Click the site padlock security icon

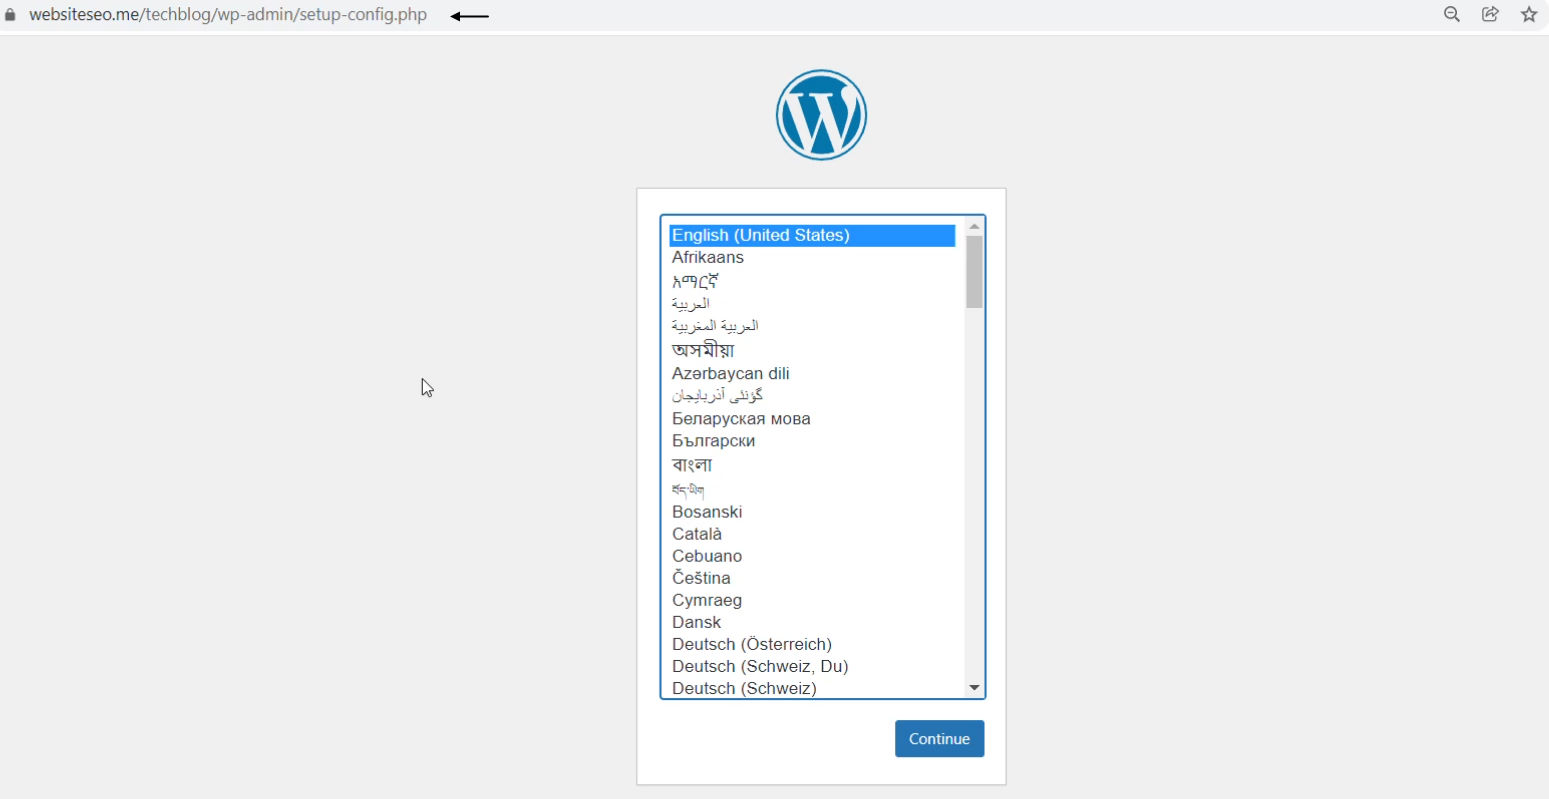coord(10,15)
